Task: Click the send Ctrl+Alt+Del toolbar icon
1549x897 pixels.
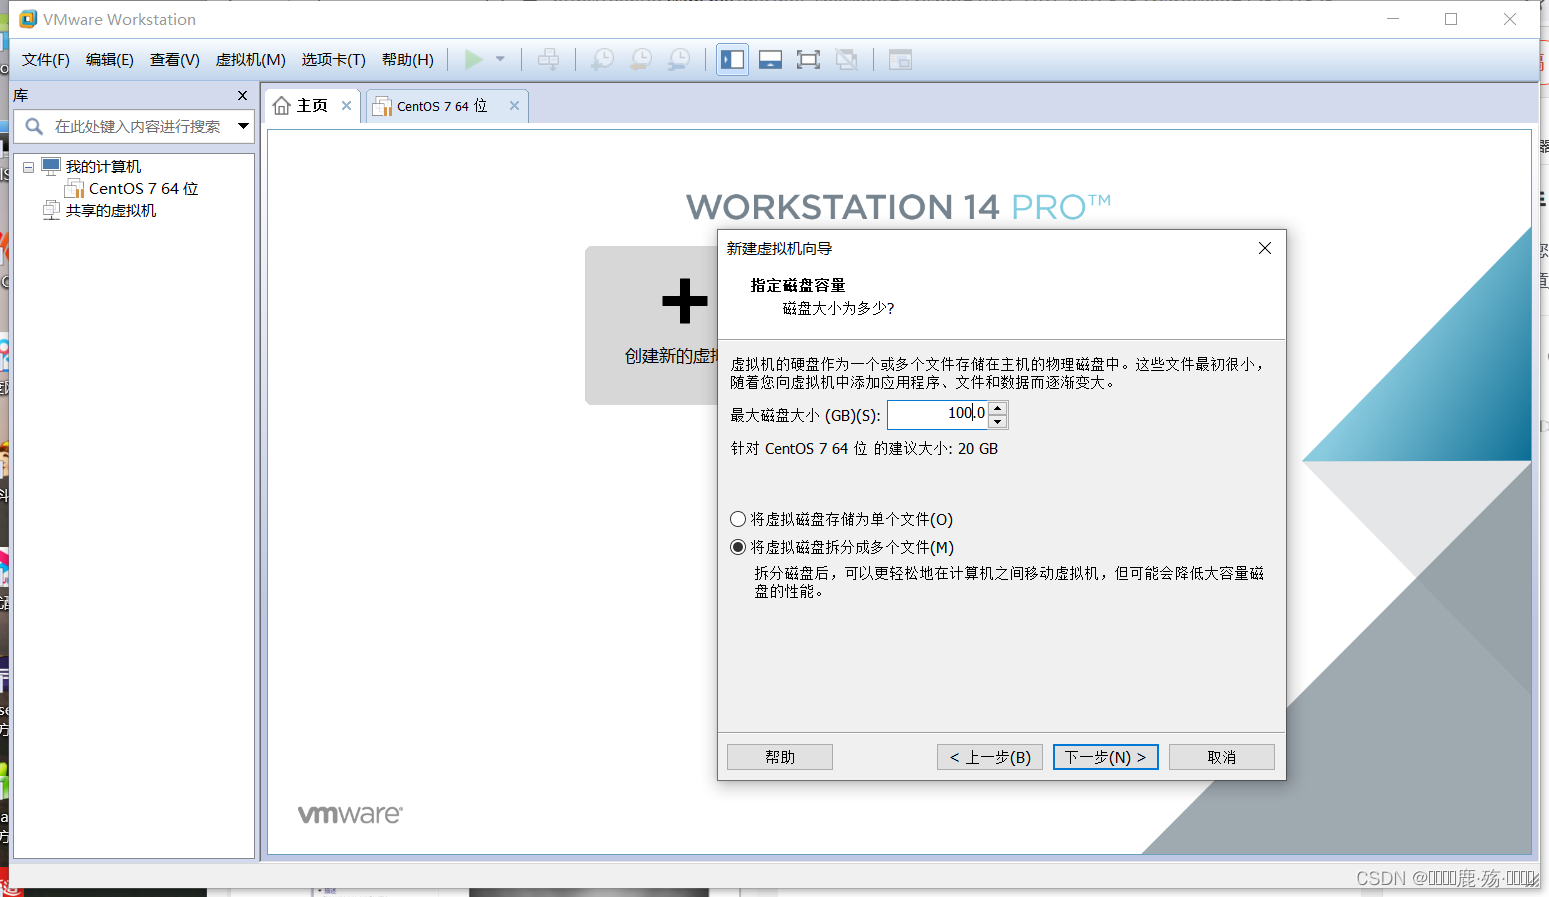Action: [548, 60]
